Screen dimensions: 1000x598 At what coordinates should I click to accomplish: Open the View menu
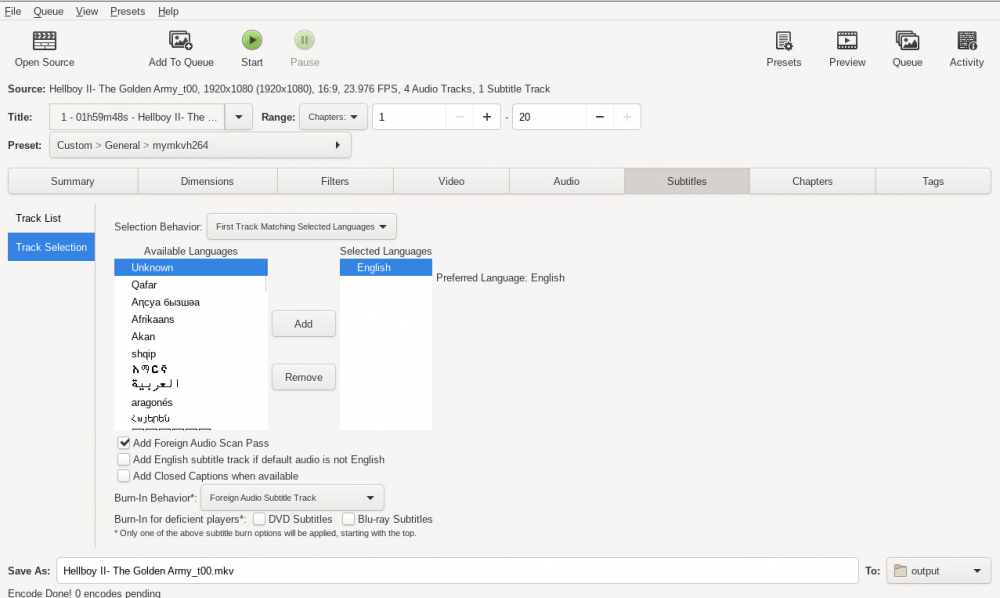click(87, 11)
